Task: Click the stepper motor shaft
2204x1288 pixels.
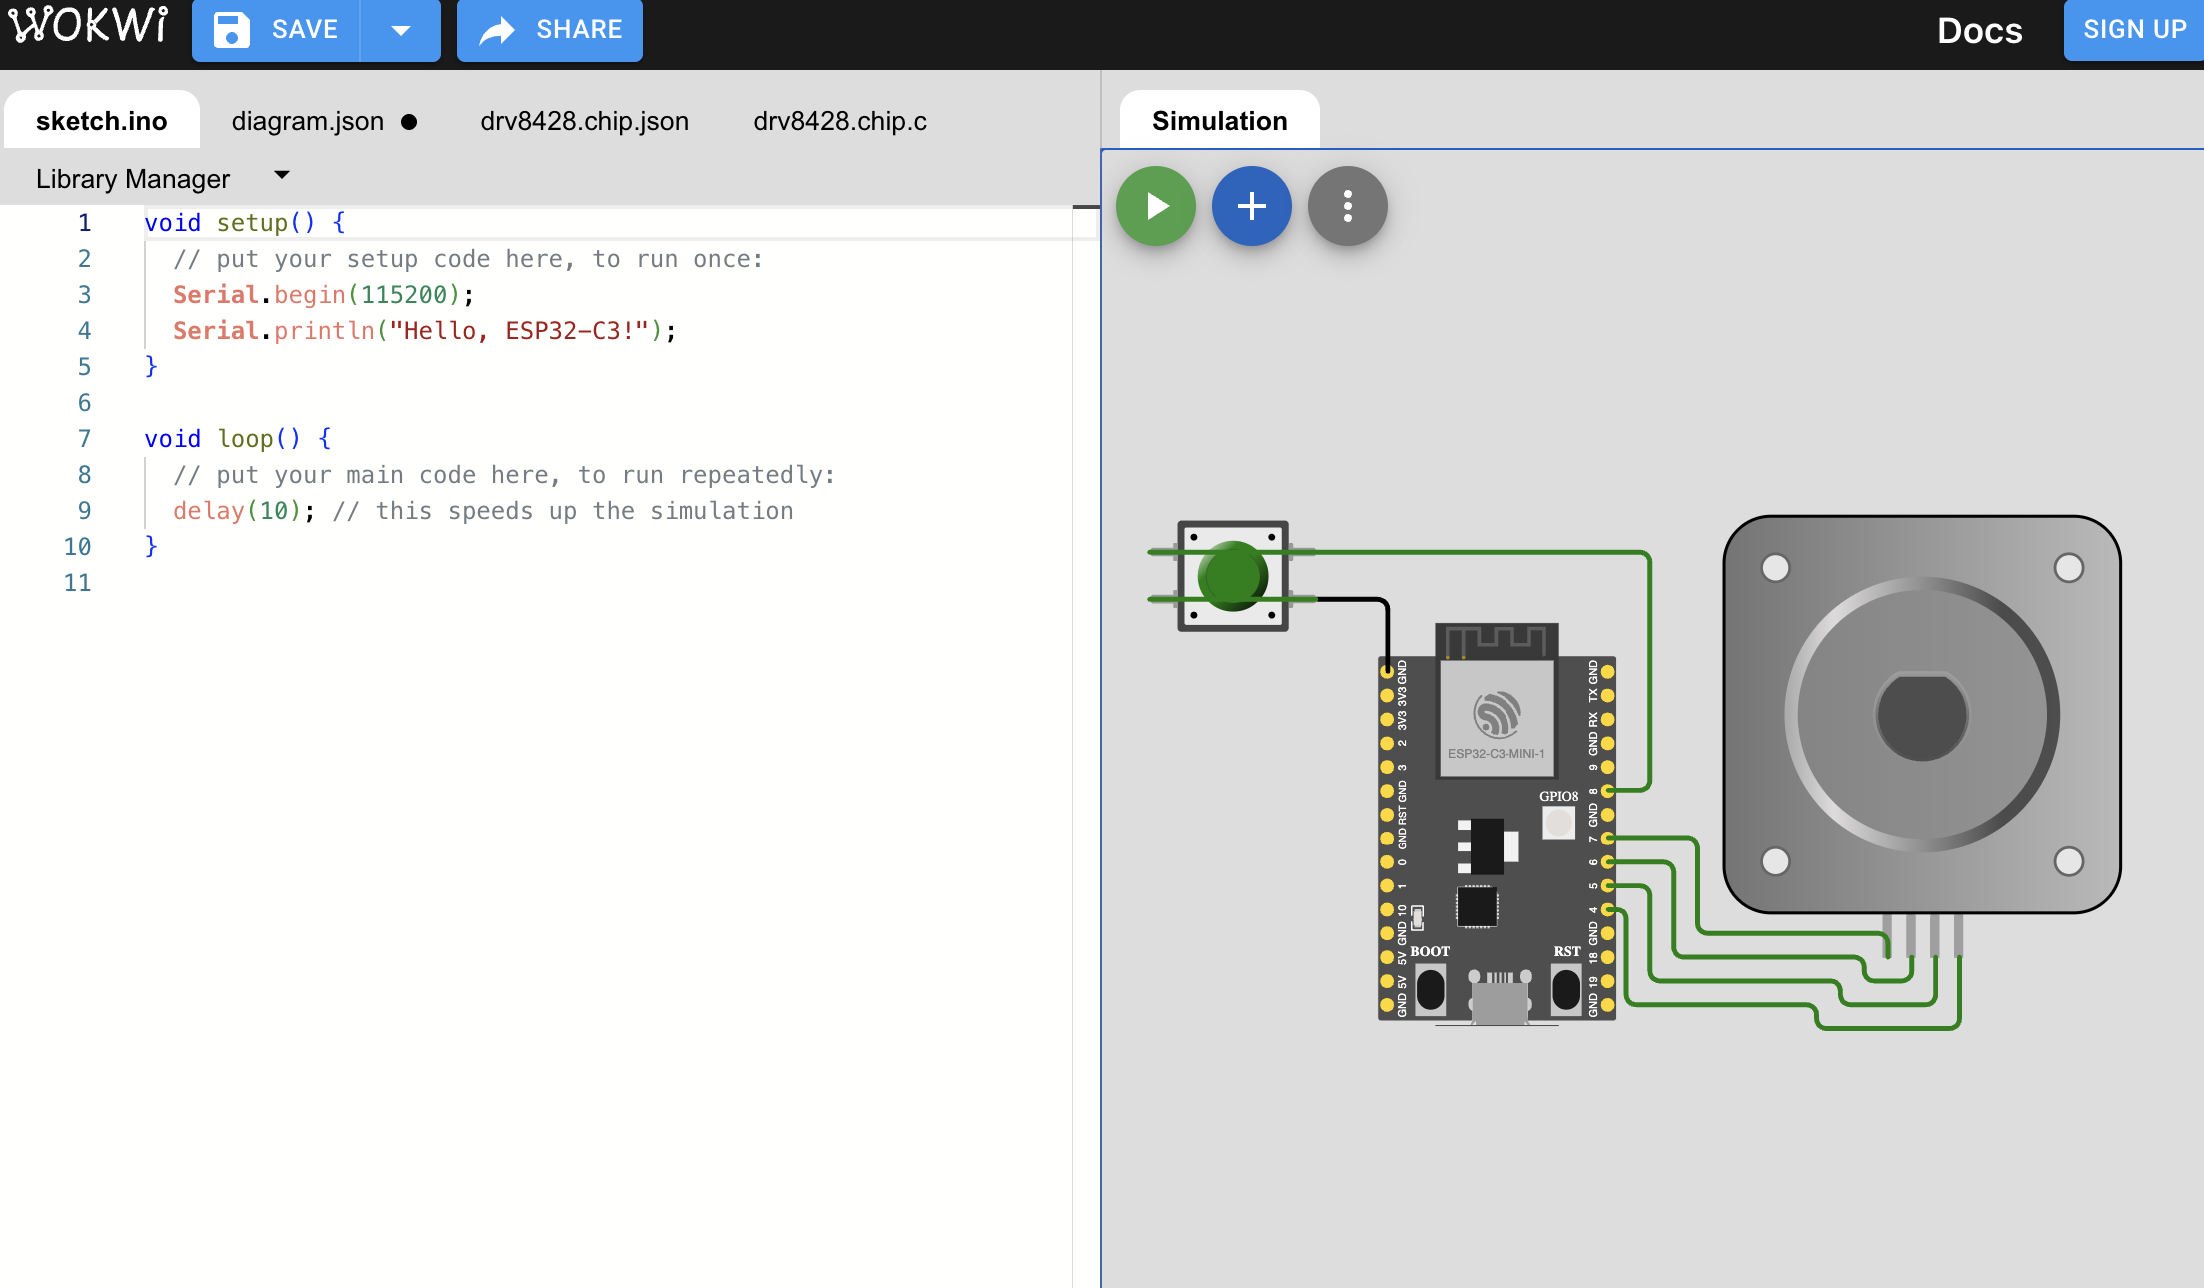Action: pos(1922,715)
